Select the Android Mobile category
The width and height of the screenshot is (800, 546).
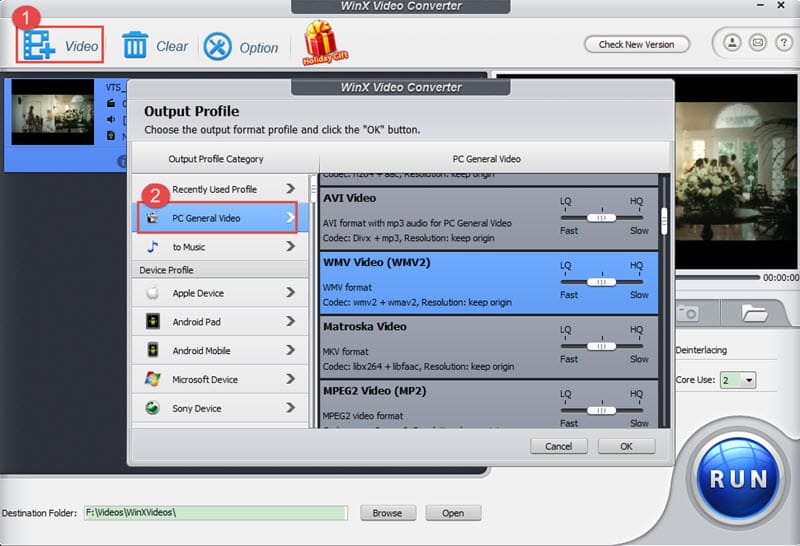pos(220,350)
